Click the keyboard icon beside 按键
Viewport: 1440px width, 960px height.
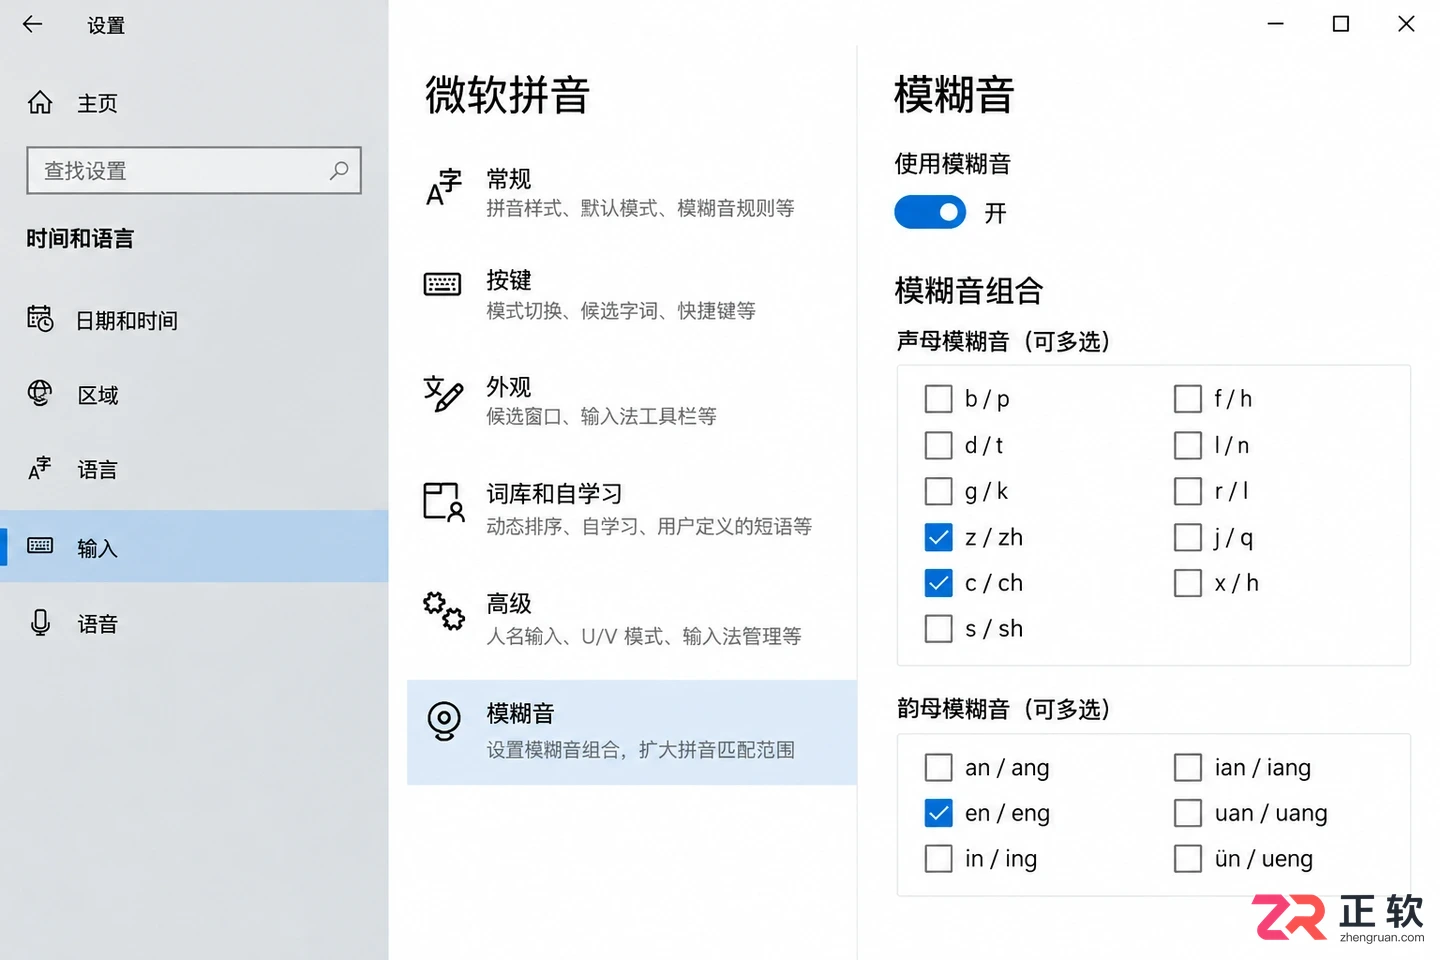[443, 285]
